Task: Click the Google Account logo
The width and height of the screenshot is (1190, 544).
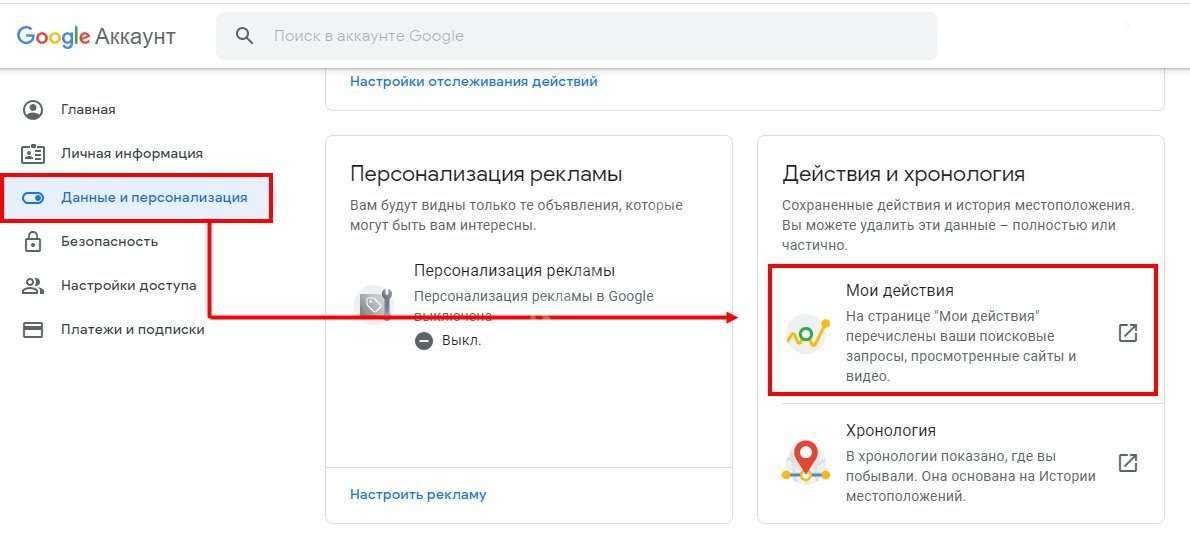Action: coord(96,36)
